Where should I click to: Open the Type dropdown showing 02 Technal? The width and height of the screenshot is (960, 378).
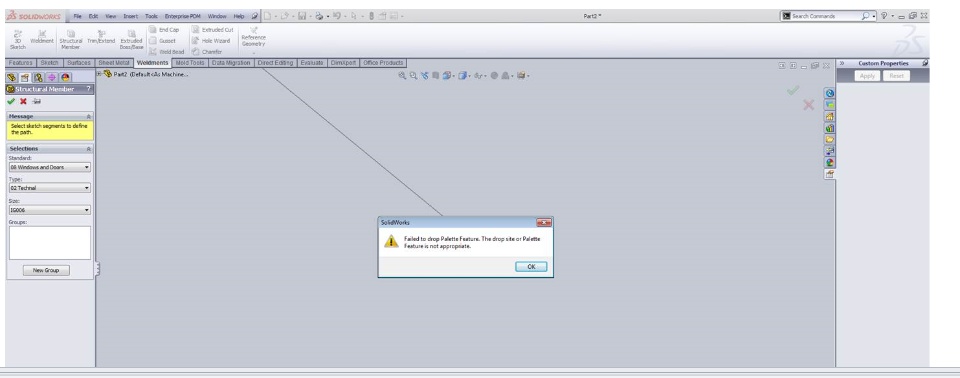point(50,188)
